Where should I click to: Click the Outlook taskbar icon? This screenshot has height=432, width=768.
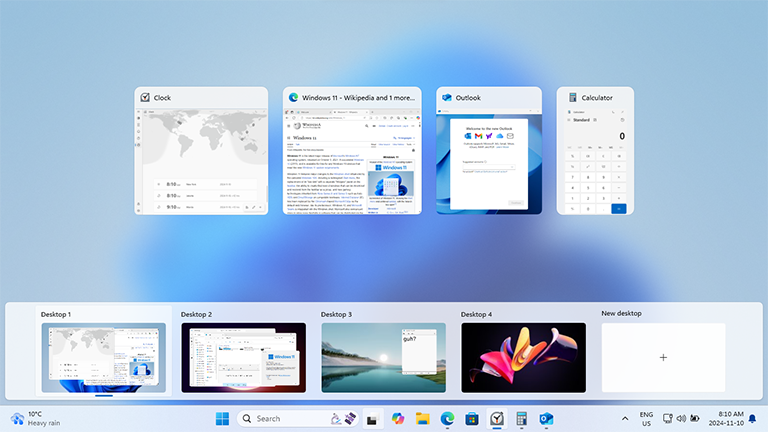[x=547, y=418]
